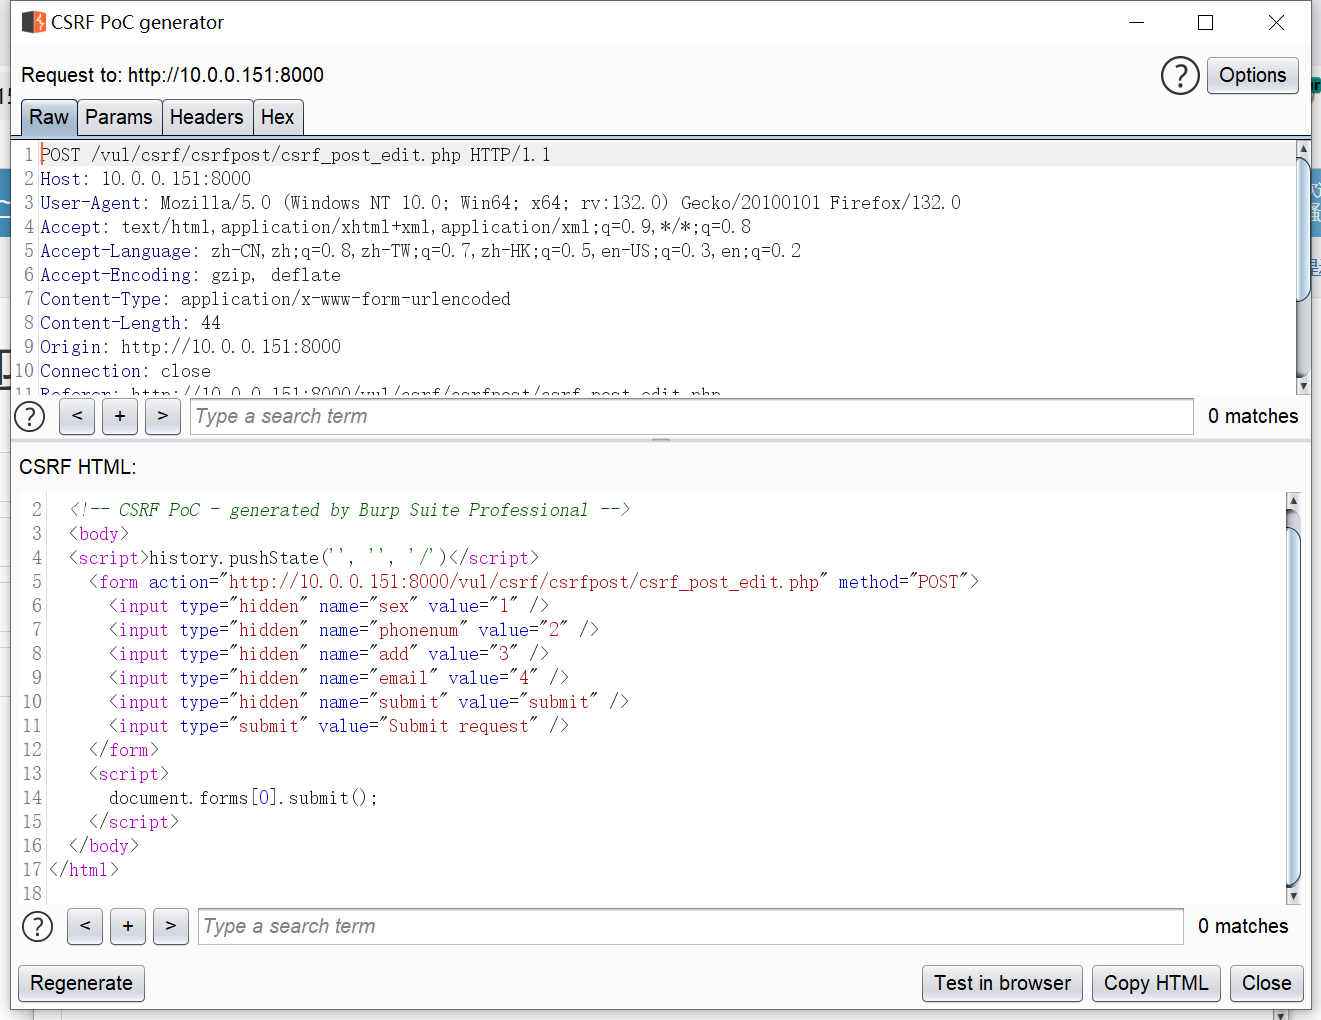Click the help icon beside the request search bar
Viewport: 1321px width, 1020px height.
click(x=30, y=416)
